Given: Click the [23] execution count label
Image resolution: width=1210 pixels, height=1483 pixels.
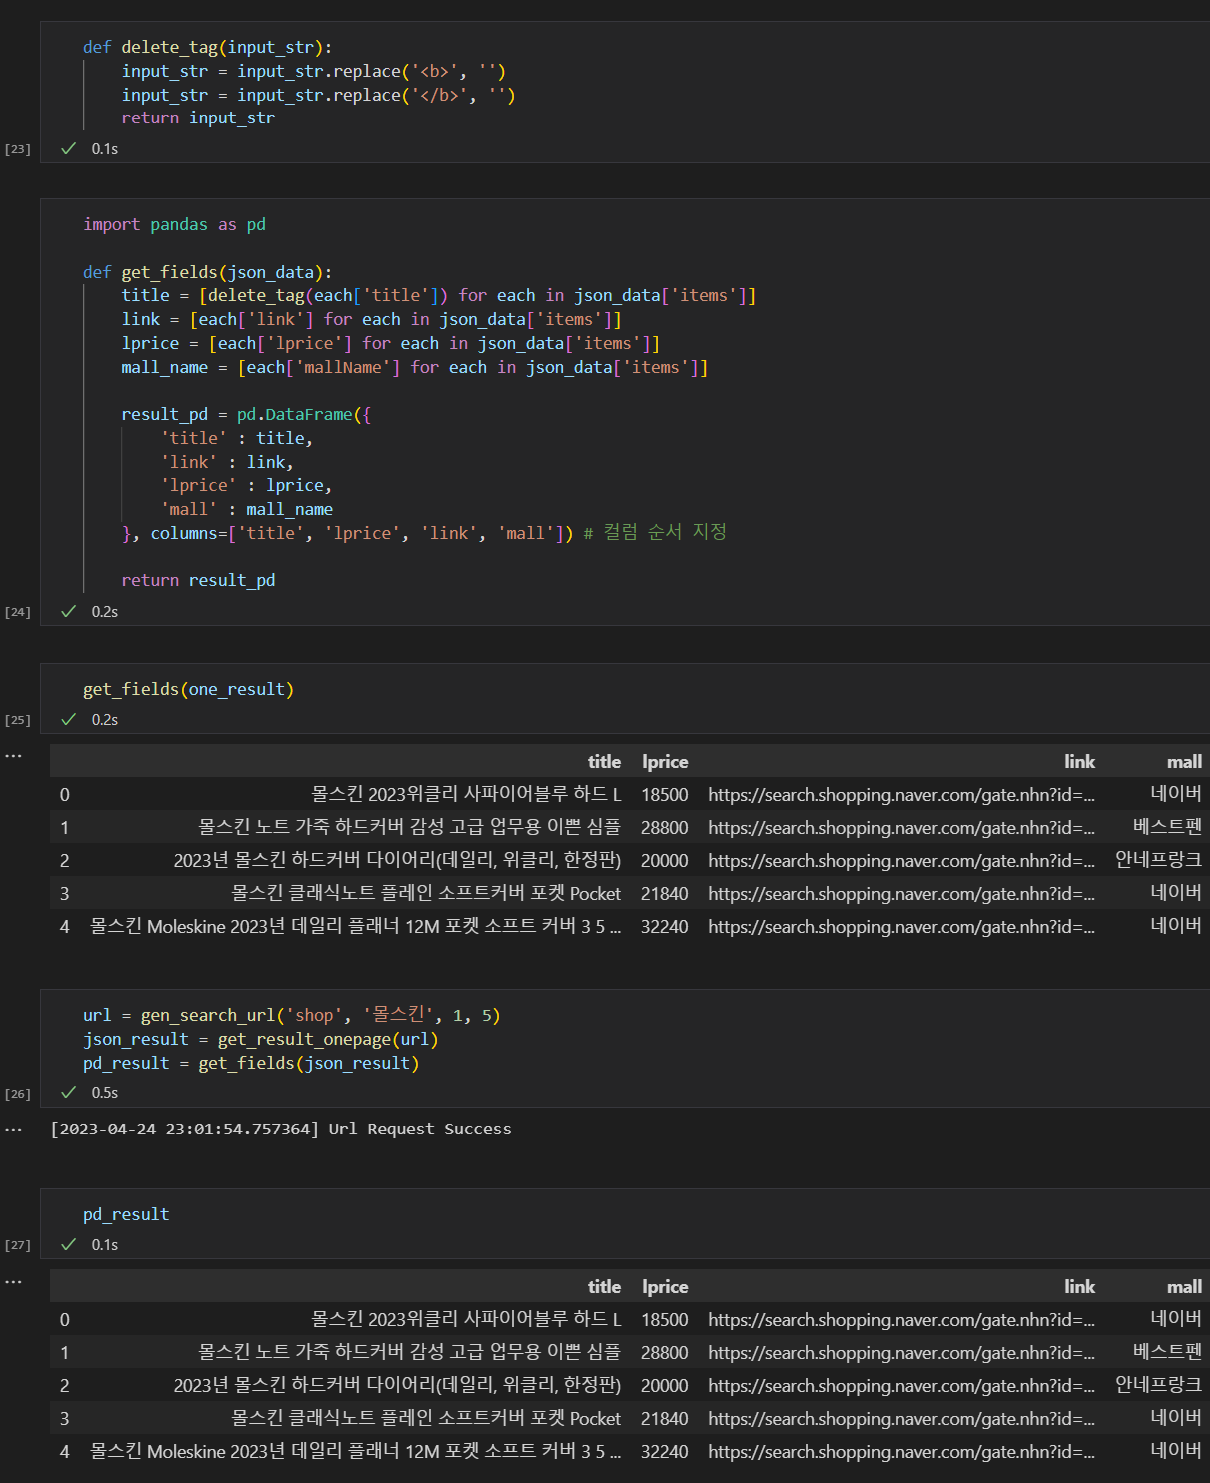Looking at the screenshot, I should click(x=18, y=149).
